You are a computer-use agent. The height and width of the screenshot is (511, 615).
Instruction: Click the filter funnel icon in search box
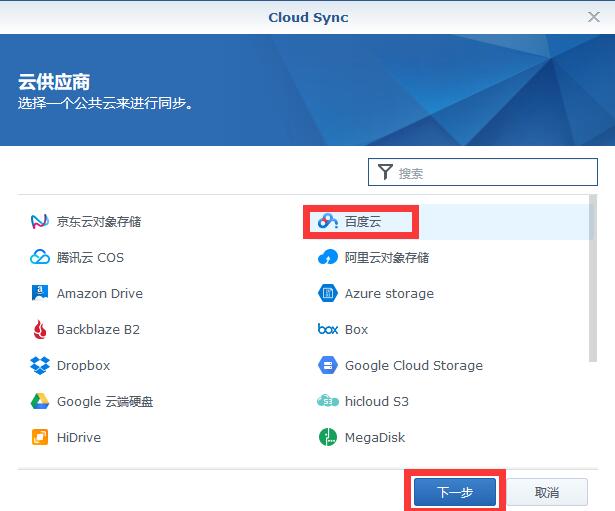pos(385,172)
